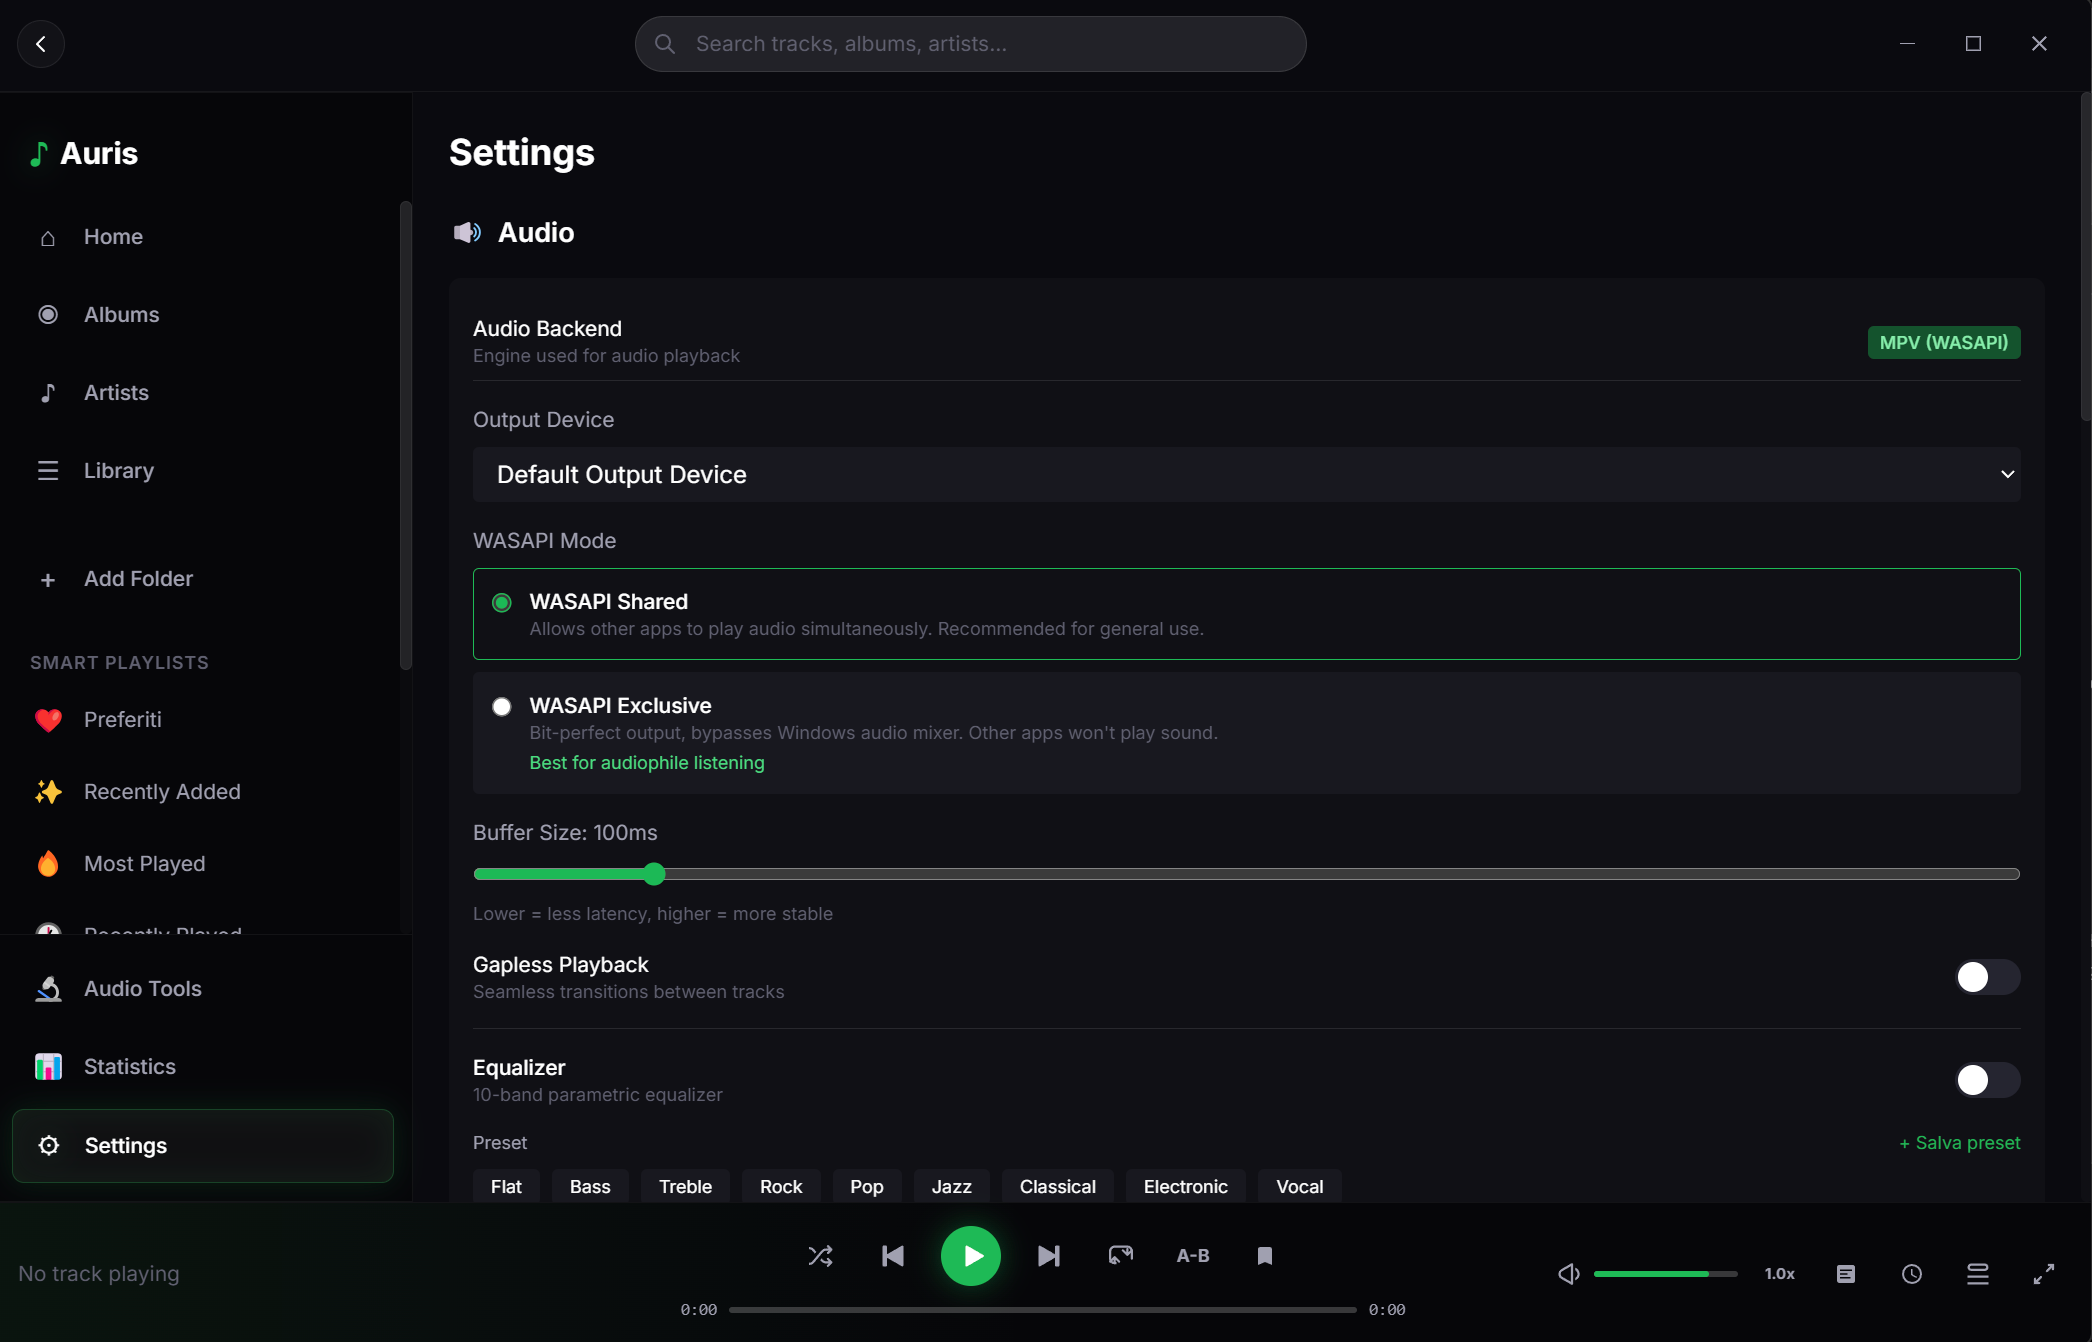Open the Default Output Device dropdown
The image size is (2092, 1342).
pyautogui.click(x=1246, y=474)
